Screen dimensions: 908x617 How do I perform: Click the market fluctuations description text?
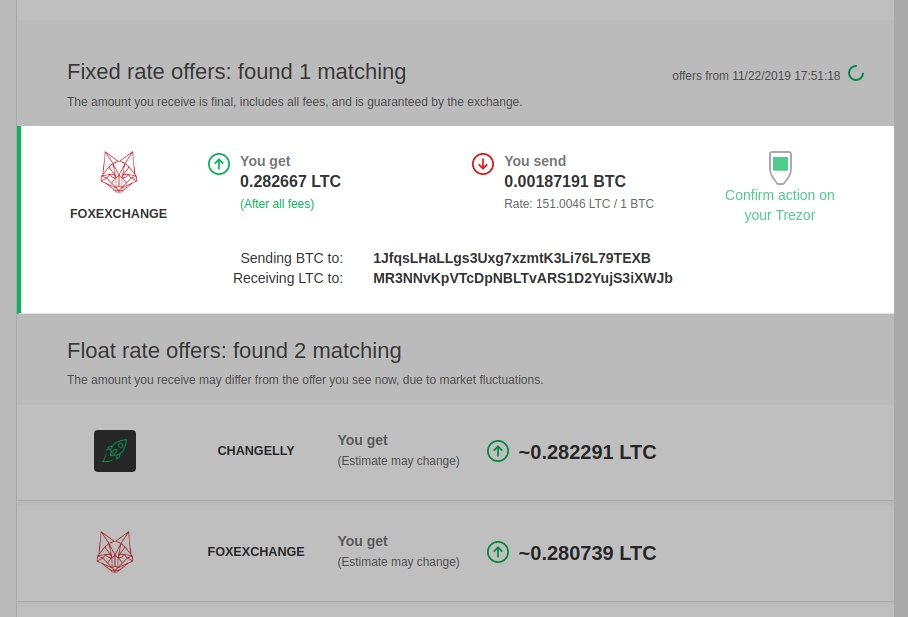click(305, 380)
